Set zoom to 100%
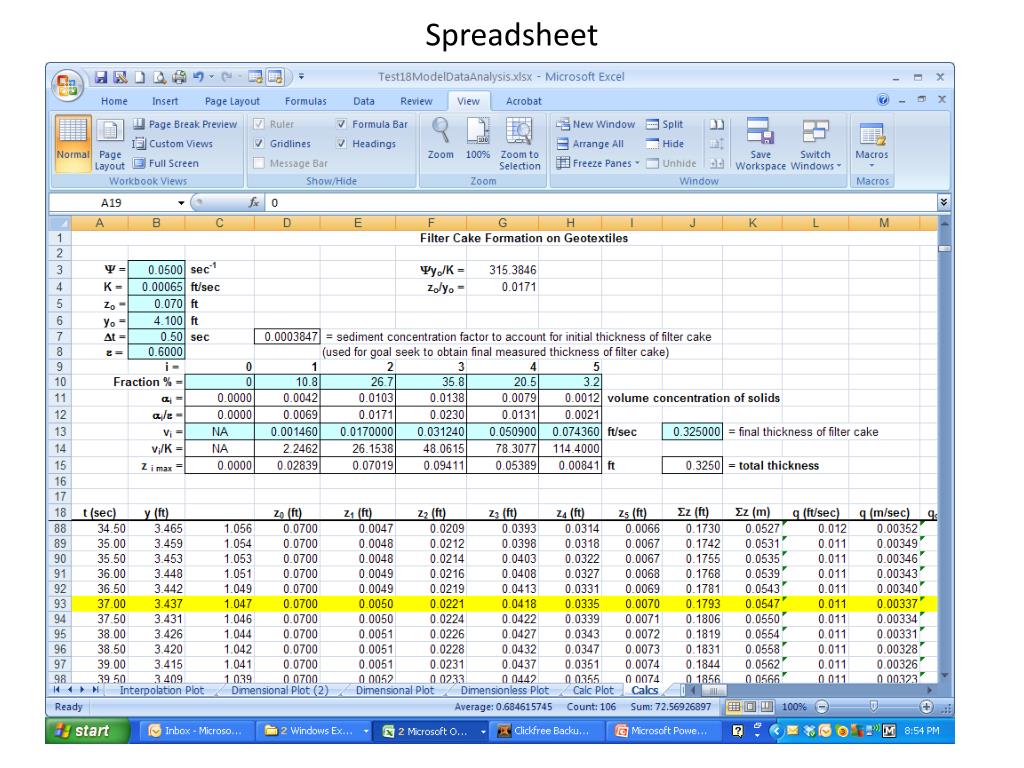 (477, 138)
